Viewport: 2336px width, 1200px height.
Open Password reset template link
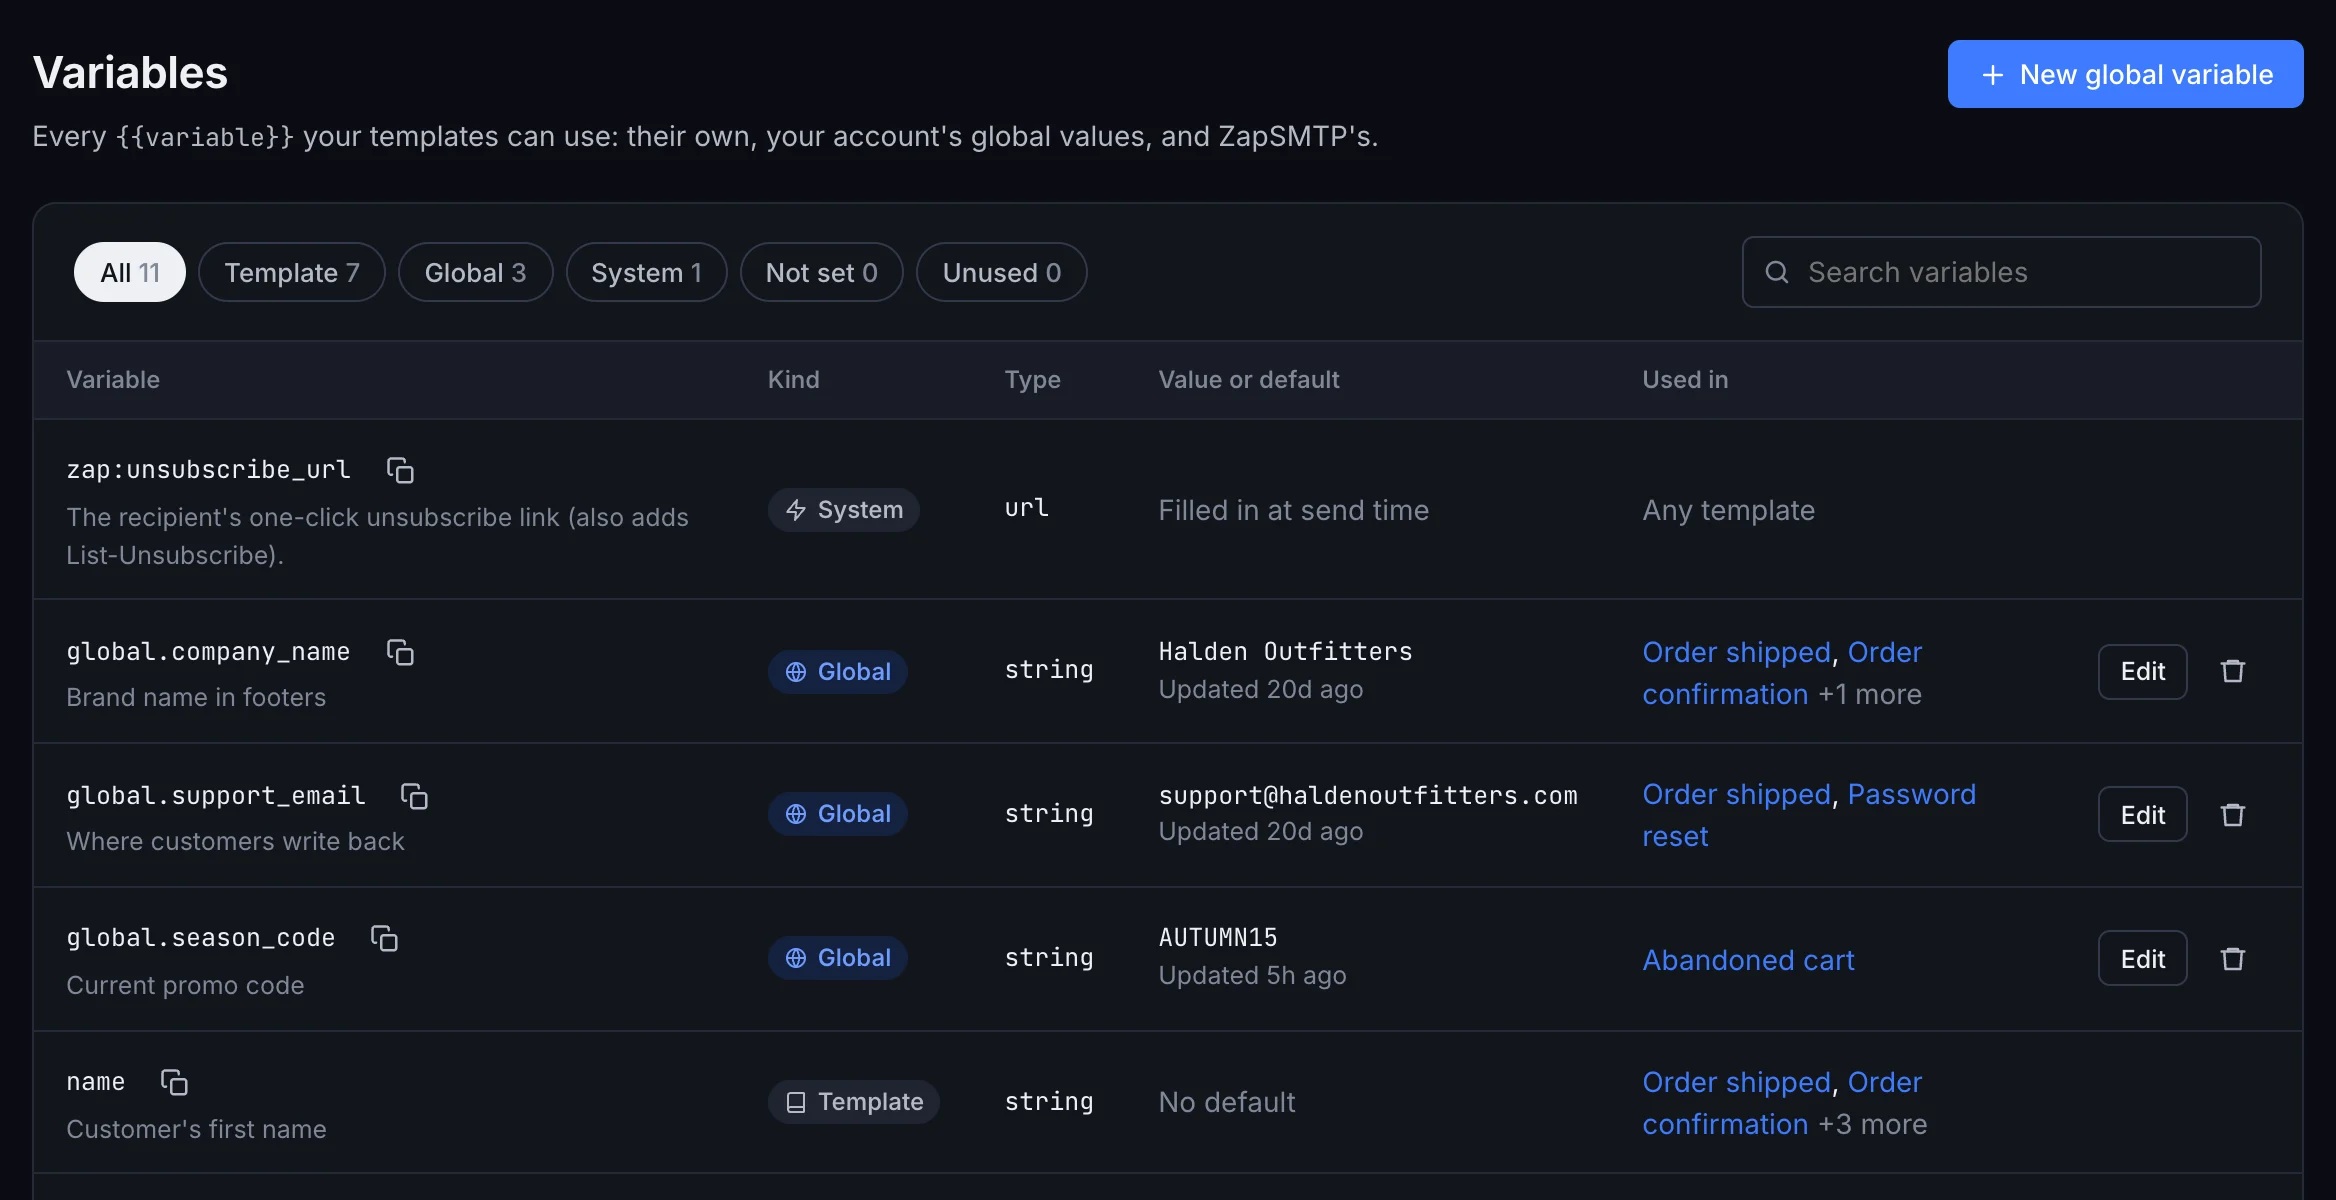pos(1809,815)
